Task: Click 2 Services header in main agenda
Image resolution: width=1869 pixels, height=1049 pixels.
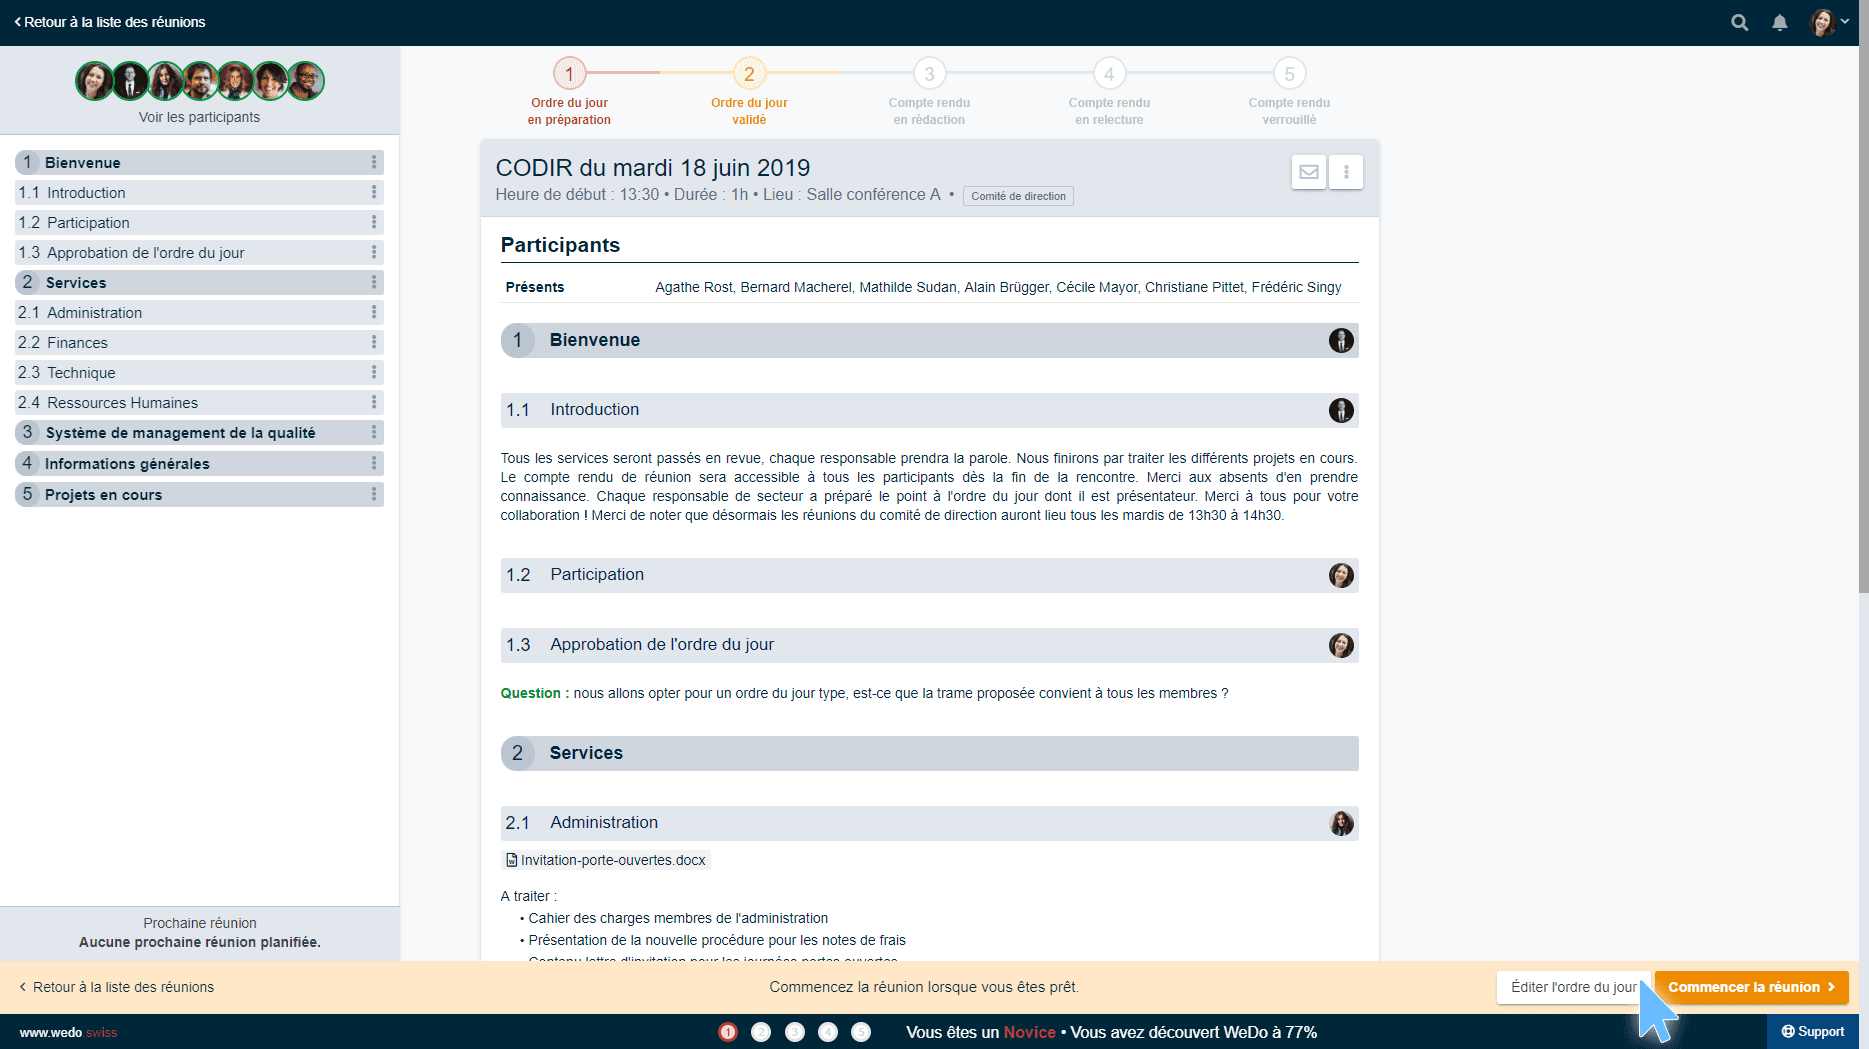Action: [929, 753]
